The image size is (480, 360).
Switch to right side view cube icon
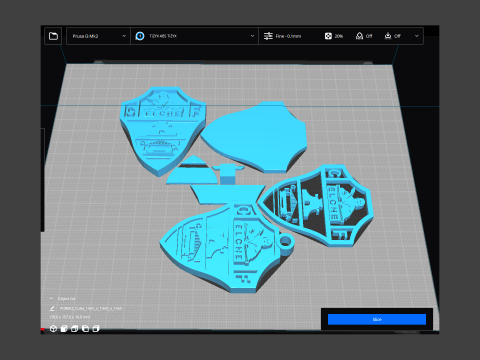[x=96, y=329]
